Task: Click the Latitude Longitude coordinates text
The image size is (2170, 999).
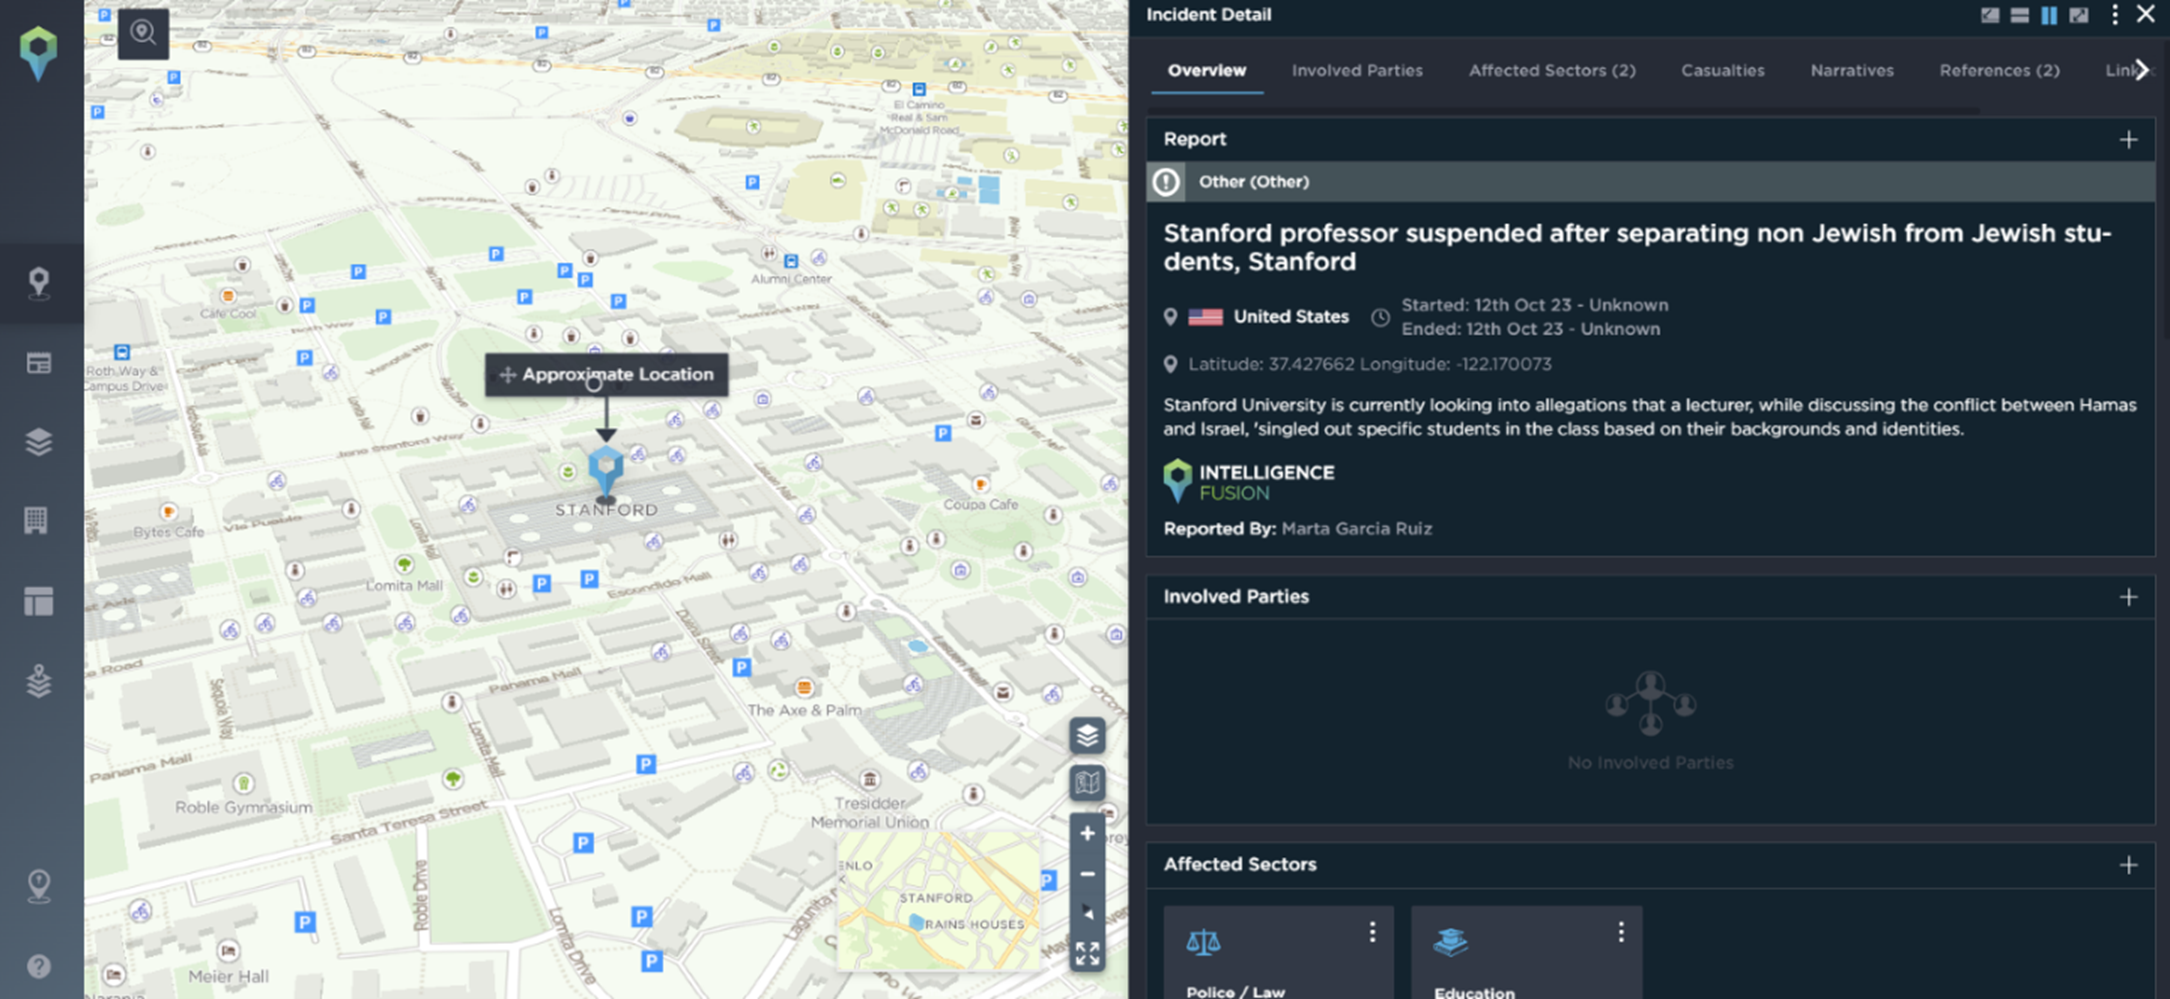Action: 1370,364
